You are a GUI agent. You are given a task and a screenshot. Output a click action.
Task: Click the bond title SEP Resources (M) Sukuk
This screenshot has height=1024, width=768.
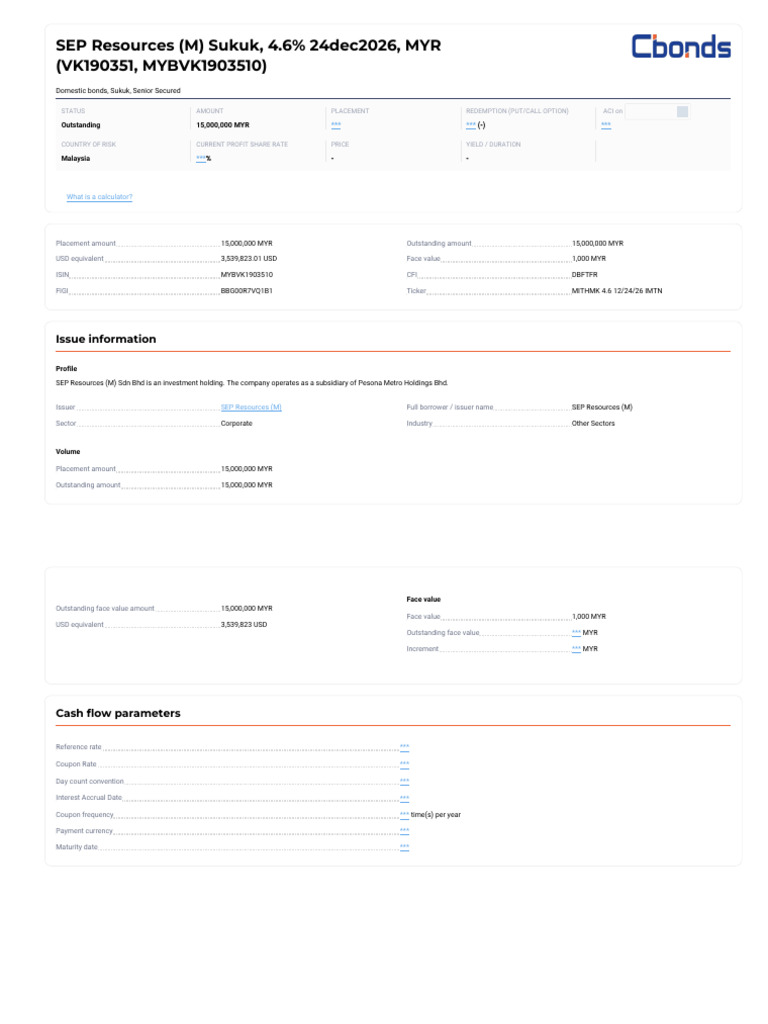pos(248,55)
